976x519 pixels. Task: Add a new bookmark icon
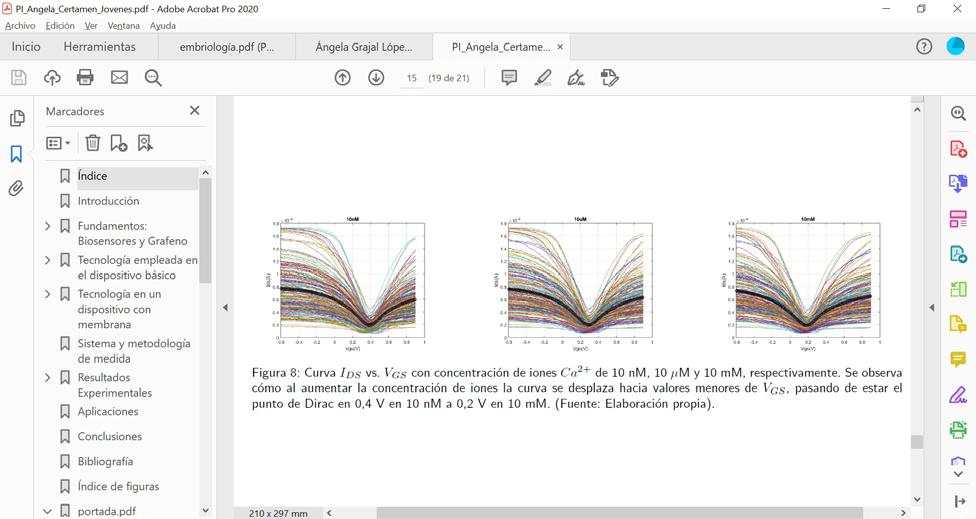click(118, 143)
